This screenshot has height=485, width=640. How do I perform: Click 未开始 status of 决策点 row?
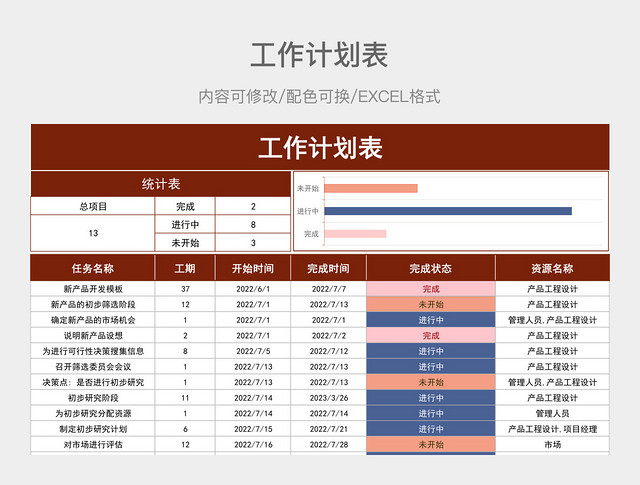point(431,382)
